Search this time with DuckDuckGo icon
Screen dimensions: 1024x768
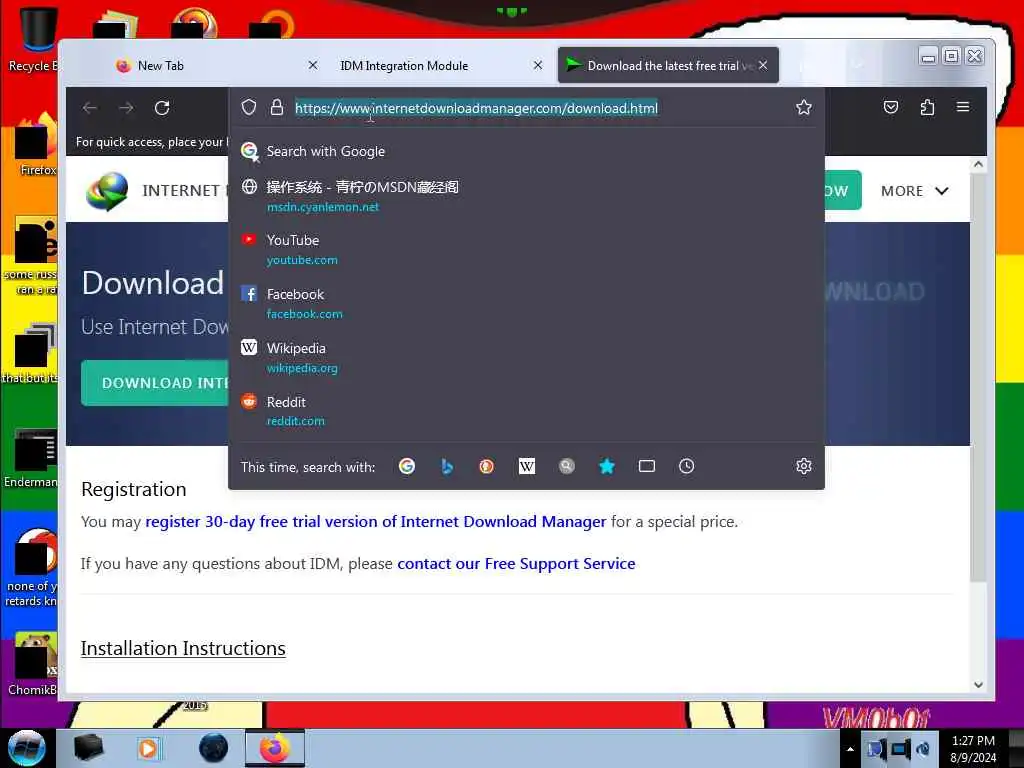[x=487, y=466]
